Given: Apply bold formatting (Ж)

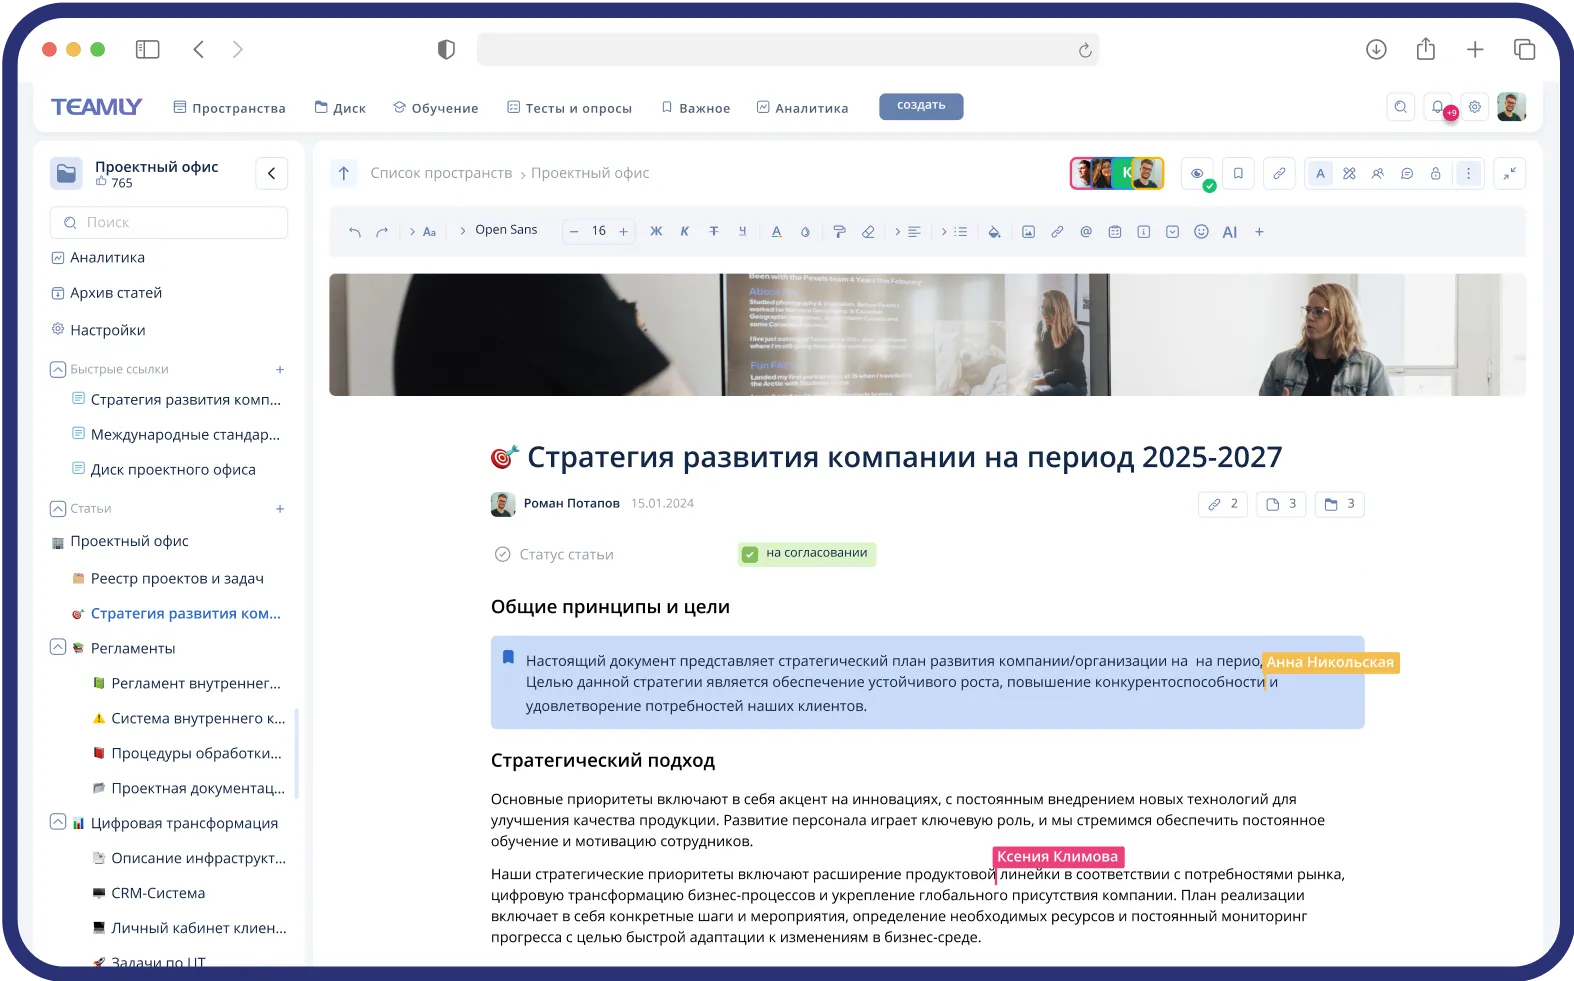Looking at the screenshot, I should [656, 232].
